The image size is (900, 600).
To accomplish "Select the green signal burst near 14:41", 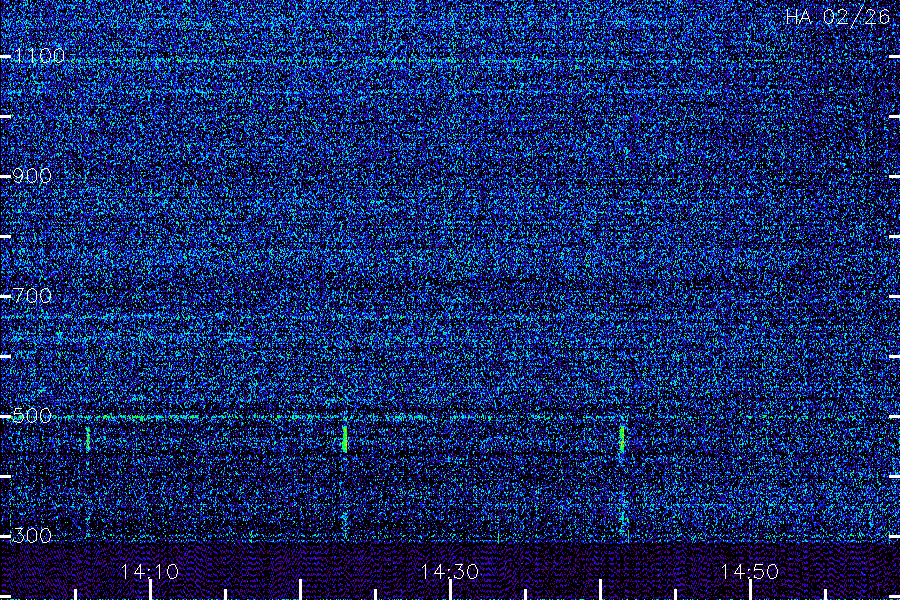I will [622, 439].
